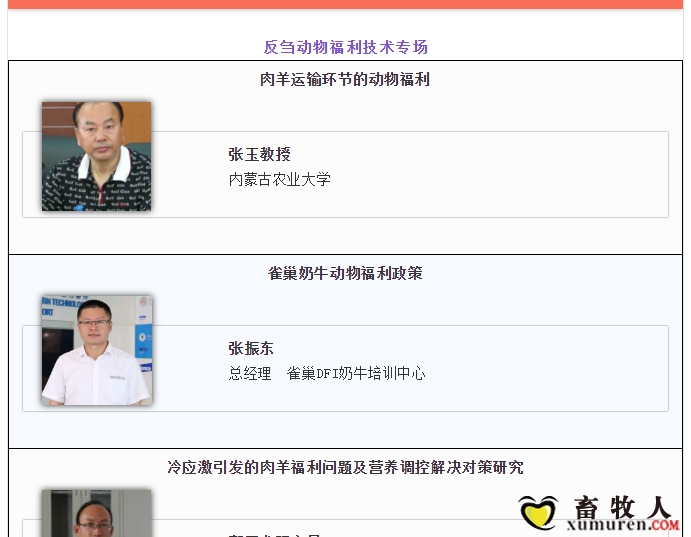Select the speaker name 张玉教授
The image size is (691, 537).
click(x=259, y=154)
